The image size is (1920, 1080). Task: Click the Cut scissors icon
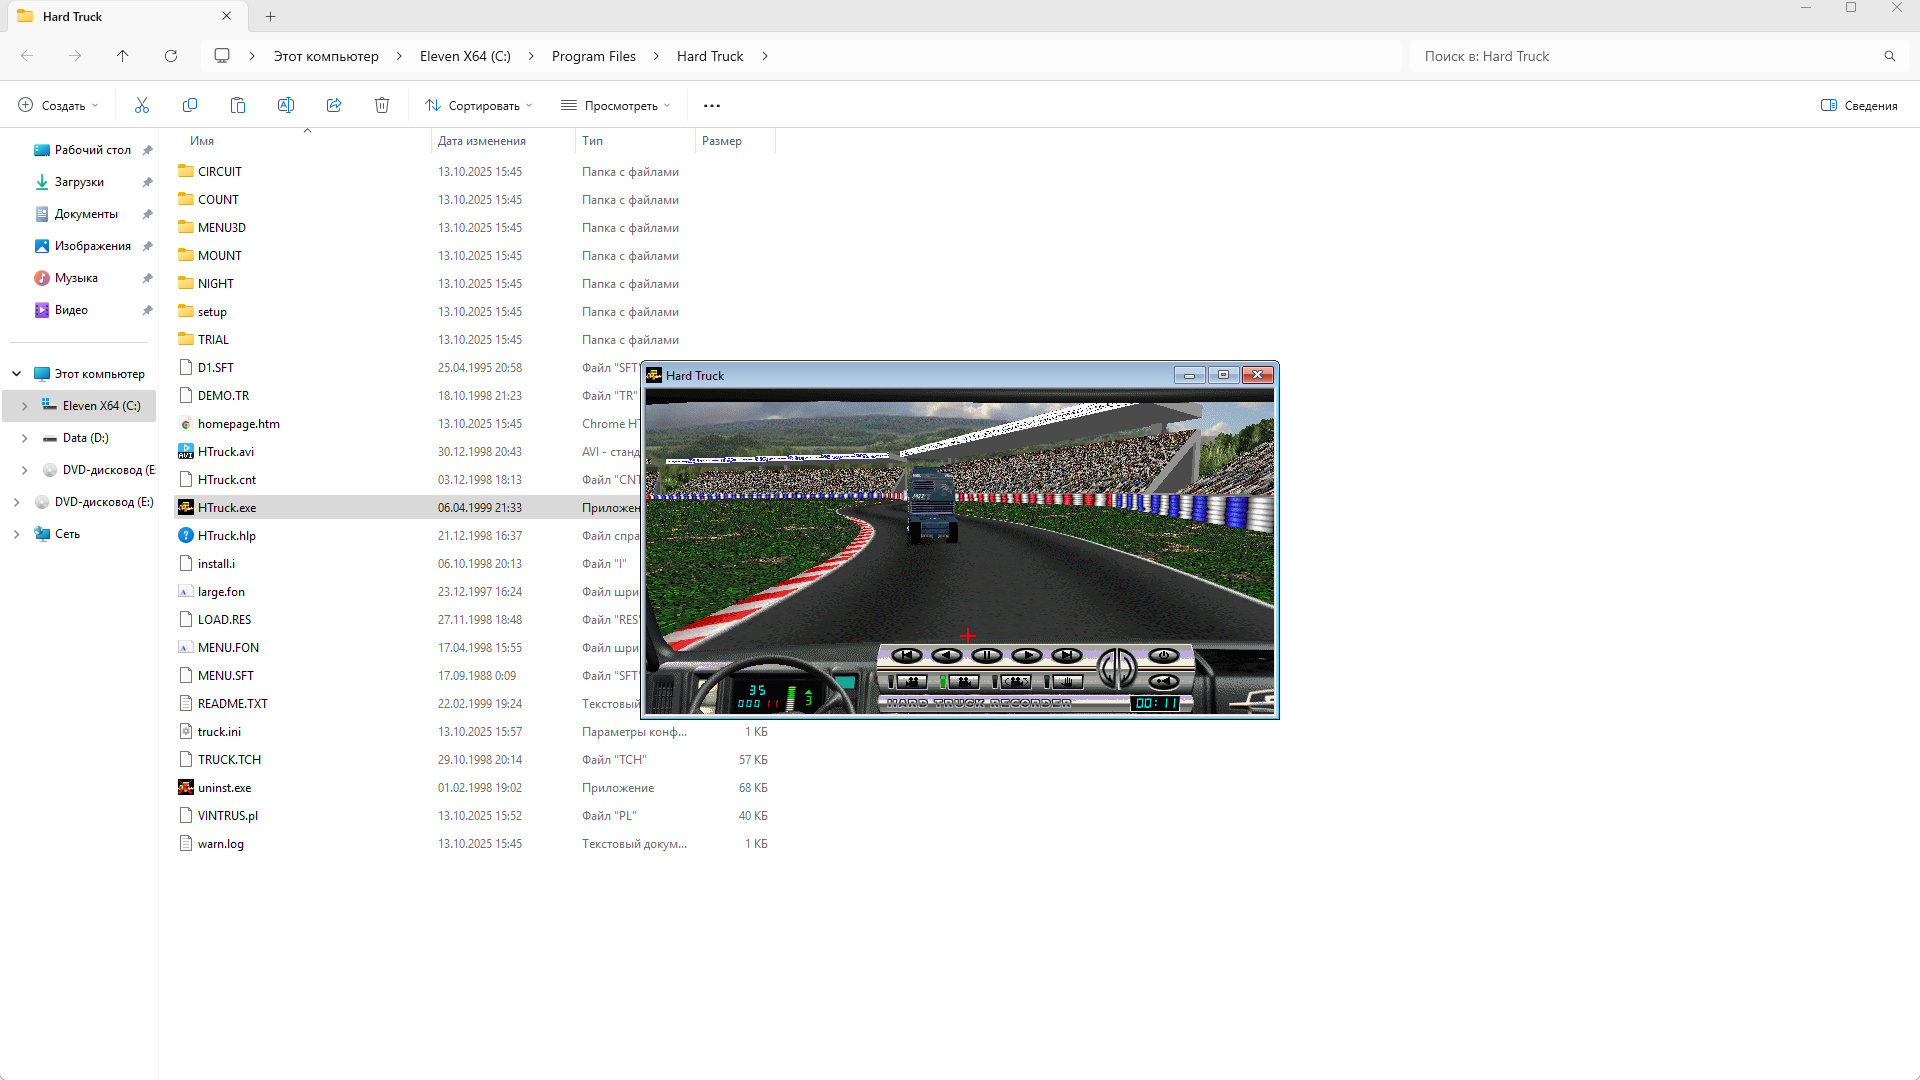coord(142,105)
